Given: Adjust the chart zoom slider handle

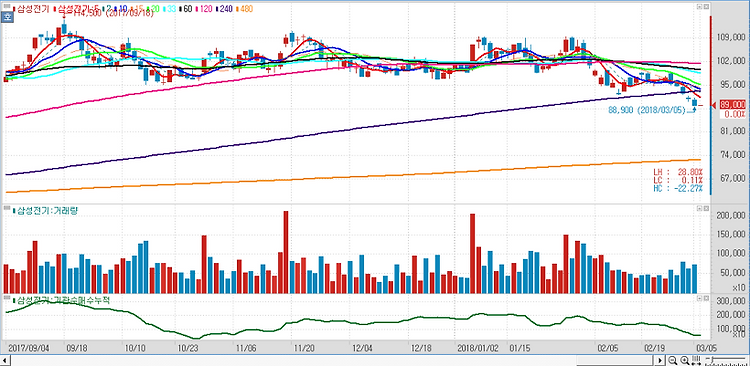Looking at the screenshot, I should click(x=713, y=359).
